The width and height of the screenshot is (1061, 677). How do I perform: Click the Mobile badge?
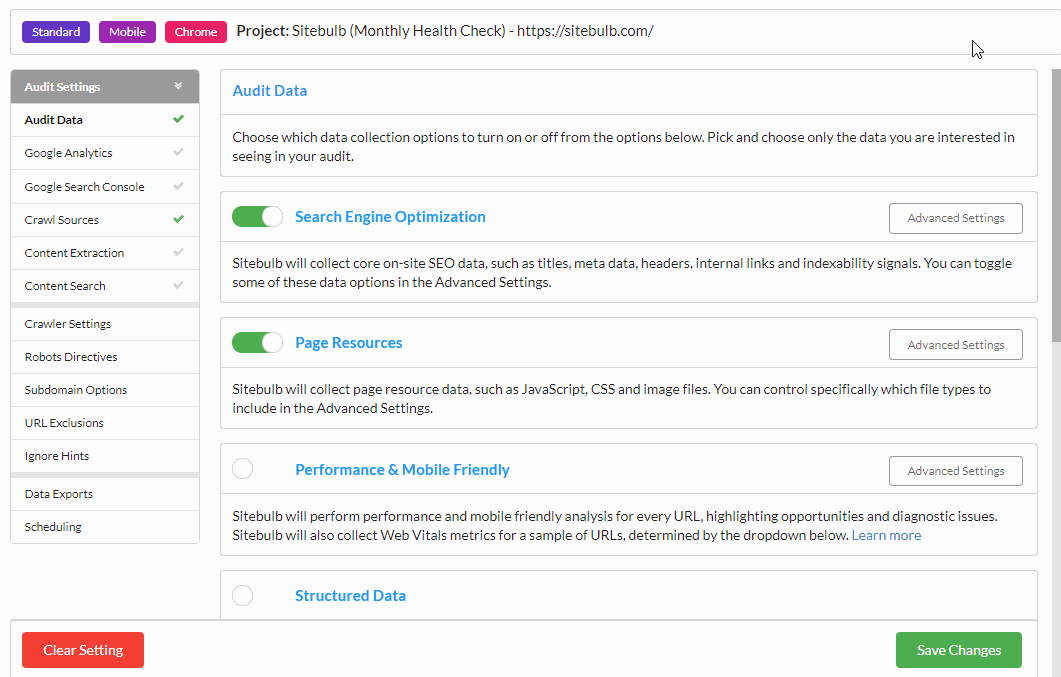[x=127, y=32]
